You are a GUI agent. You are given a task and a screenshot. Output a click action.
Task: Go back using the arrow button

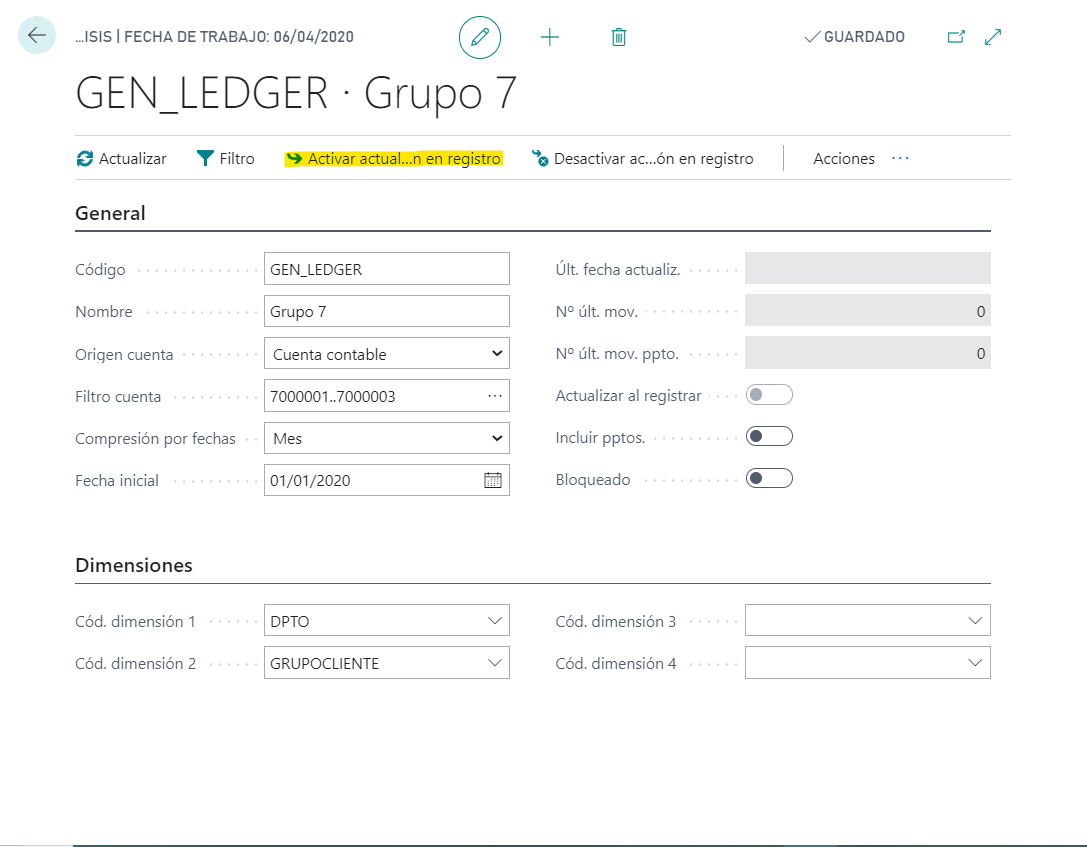37,35
